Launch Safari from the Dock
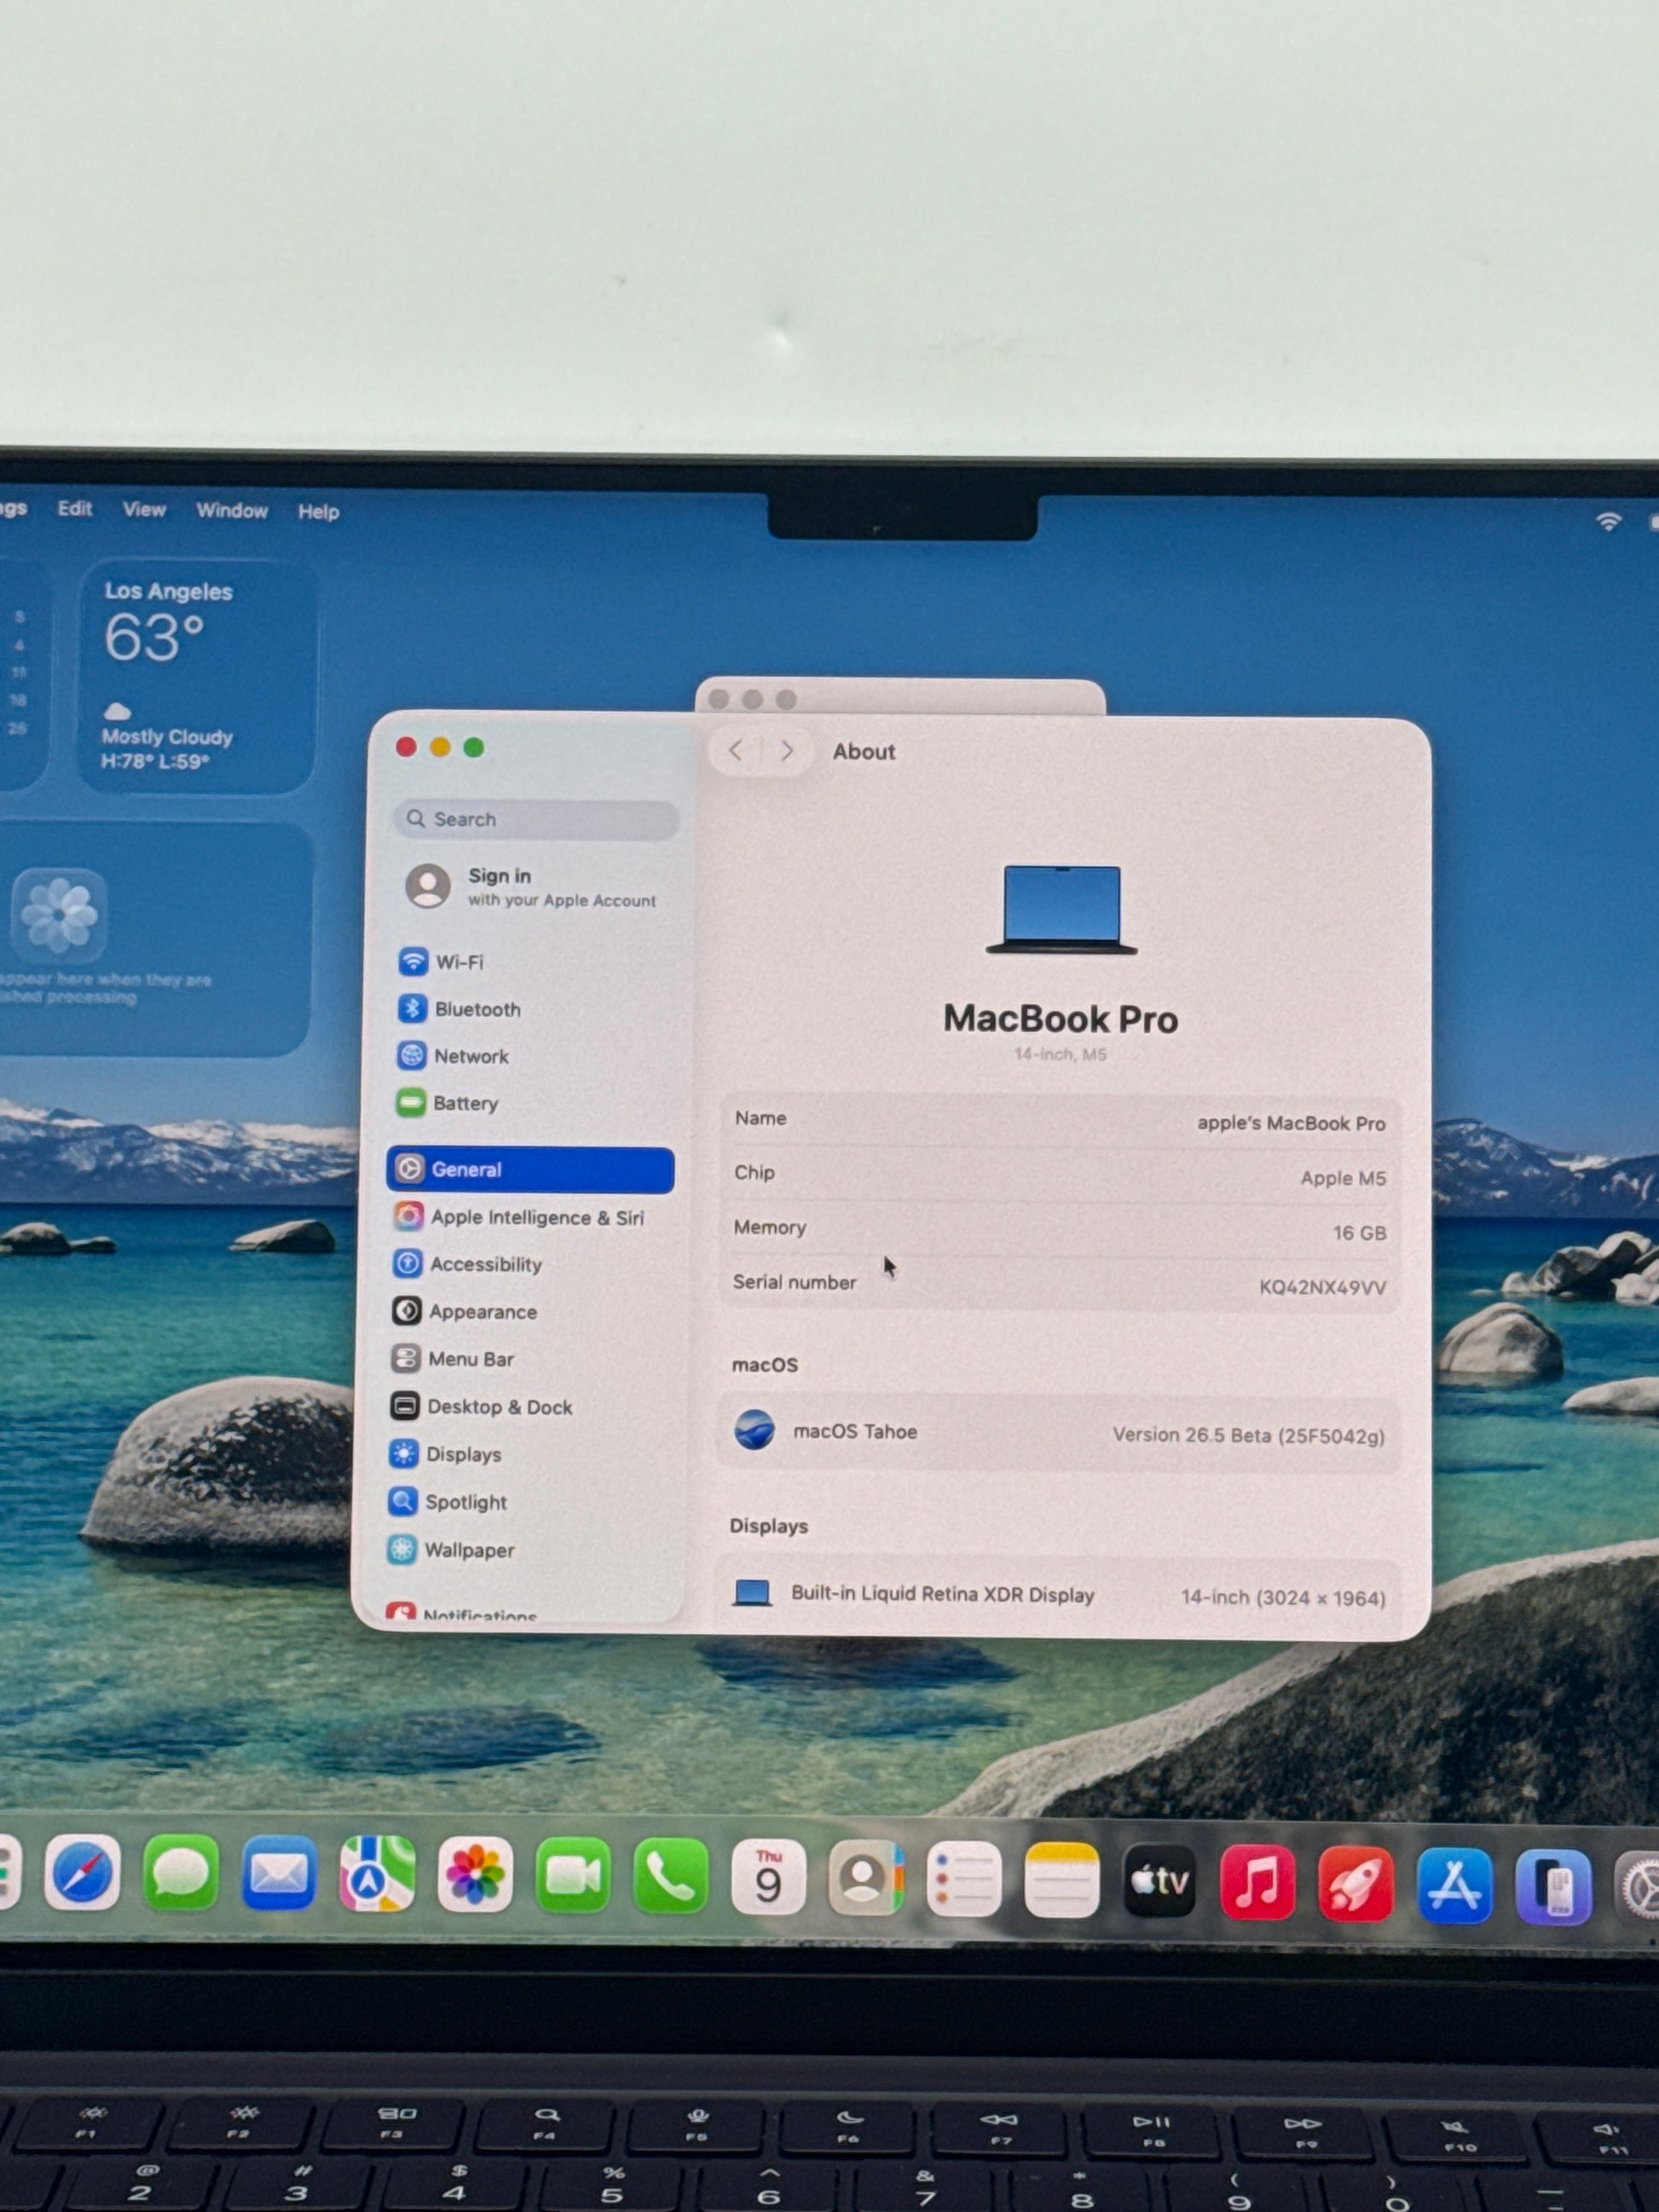1659x2212 pixels. [83, 1874]
